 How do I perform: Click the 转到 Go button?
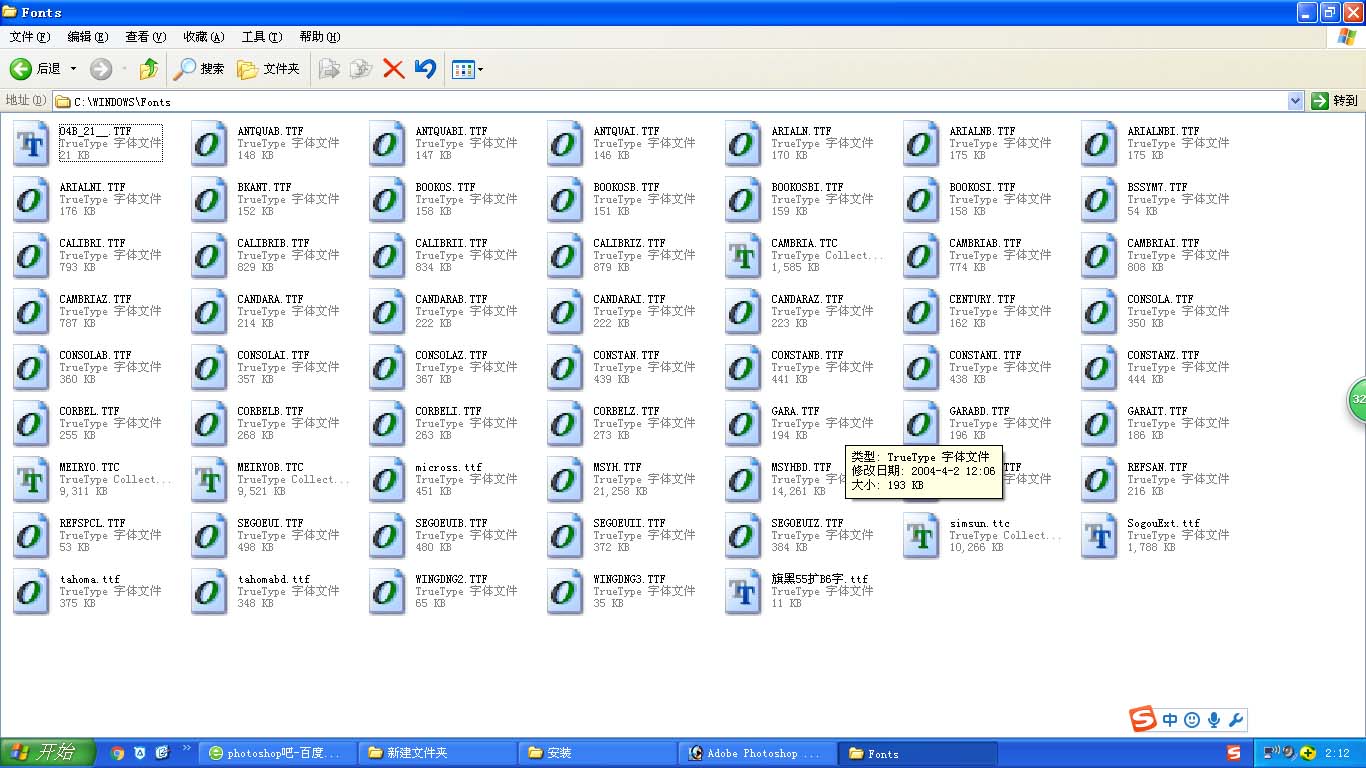(1335, 101)
